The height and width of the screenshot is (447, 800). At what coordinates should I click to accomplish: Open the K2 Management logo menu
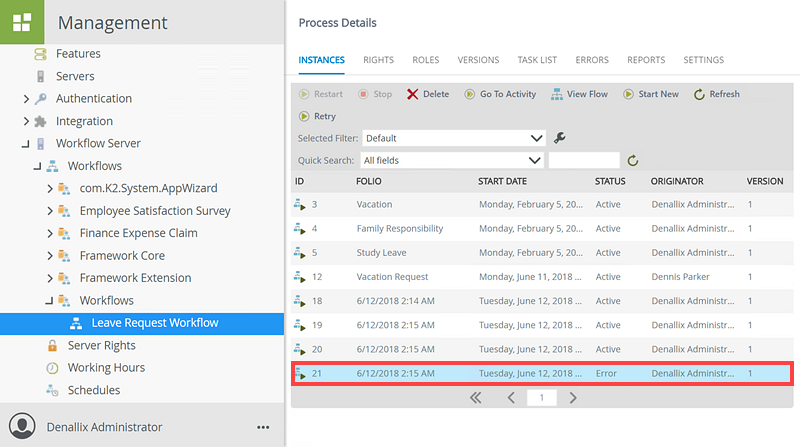(22, 22)
